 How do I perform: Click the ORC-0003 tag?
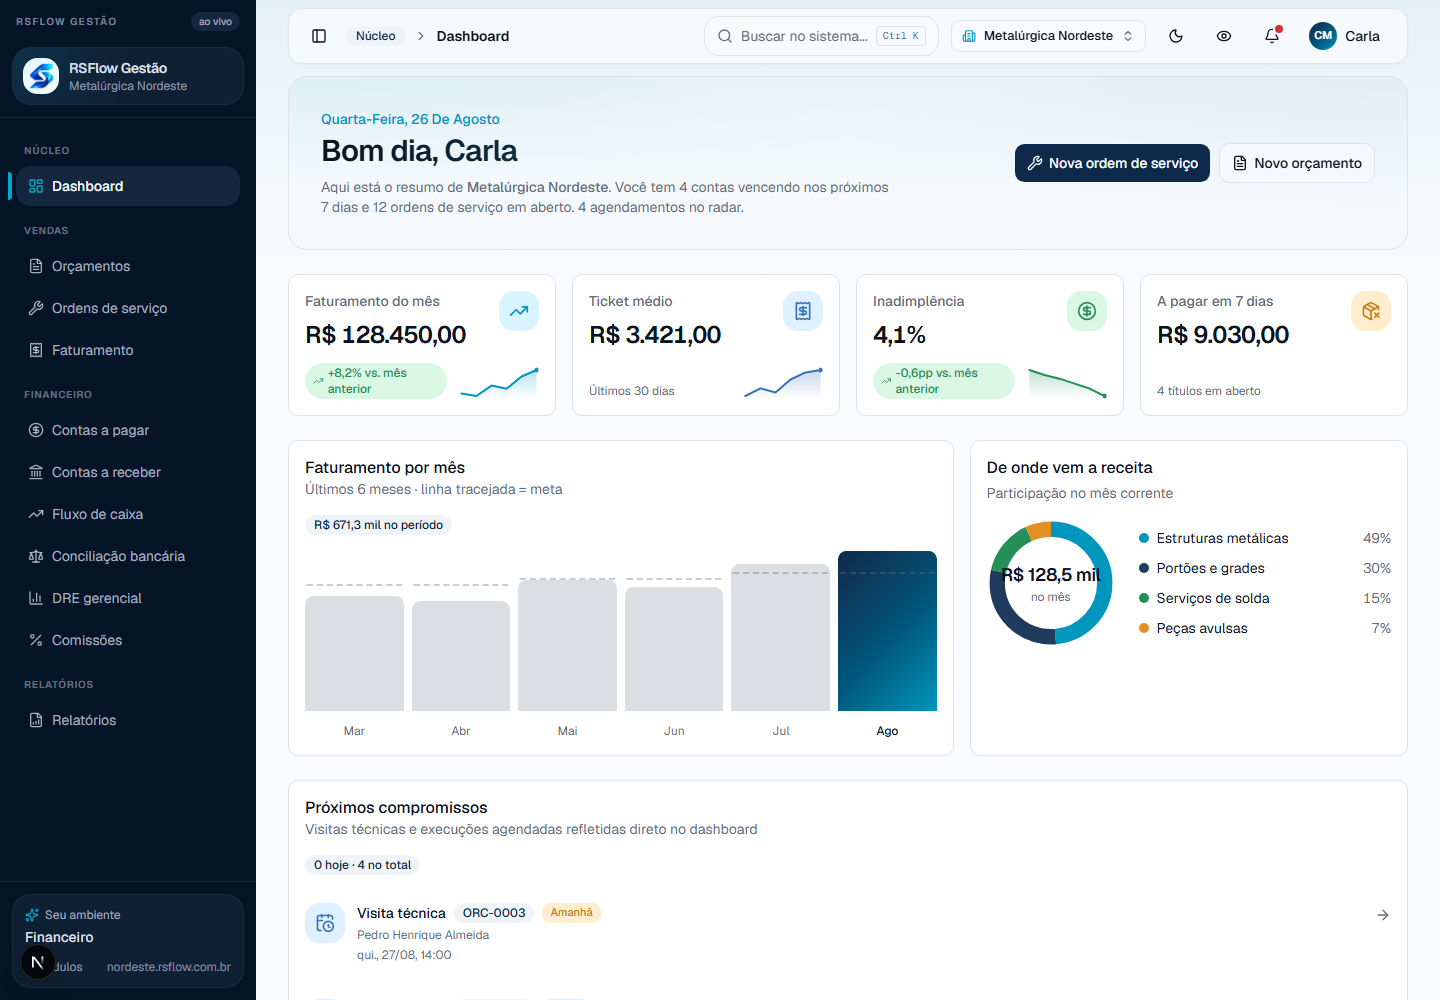(494, 913)
